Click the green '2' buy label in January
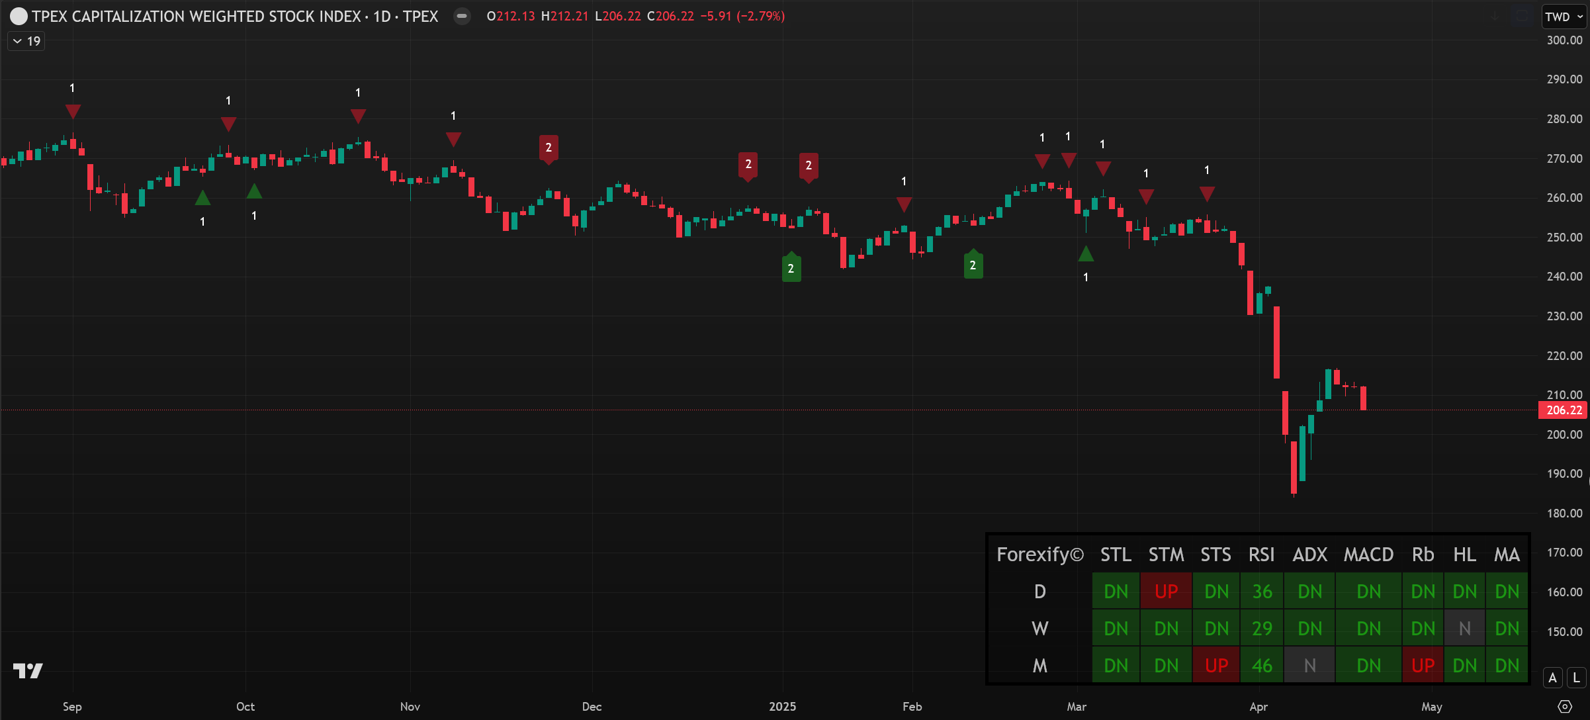Viewport: 1590px width, 720px height. pyautogui.click(x=791, y=267)
